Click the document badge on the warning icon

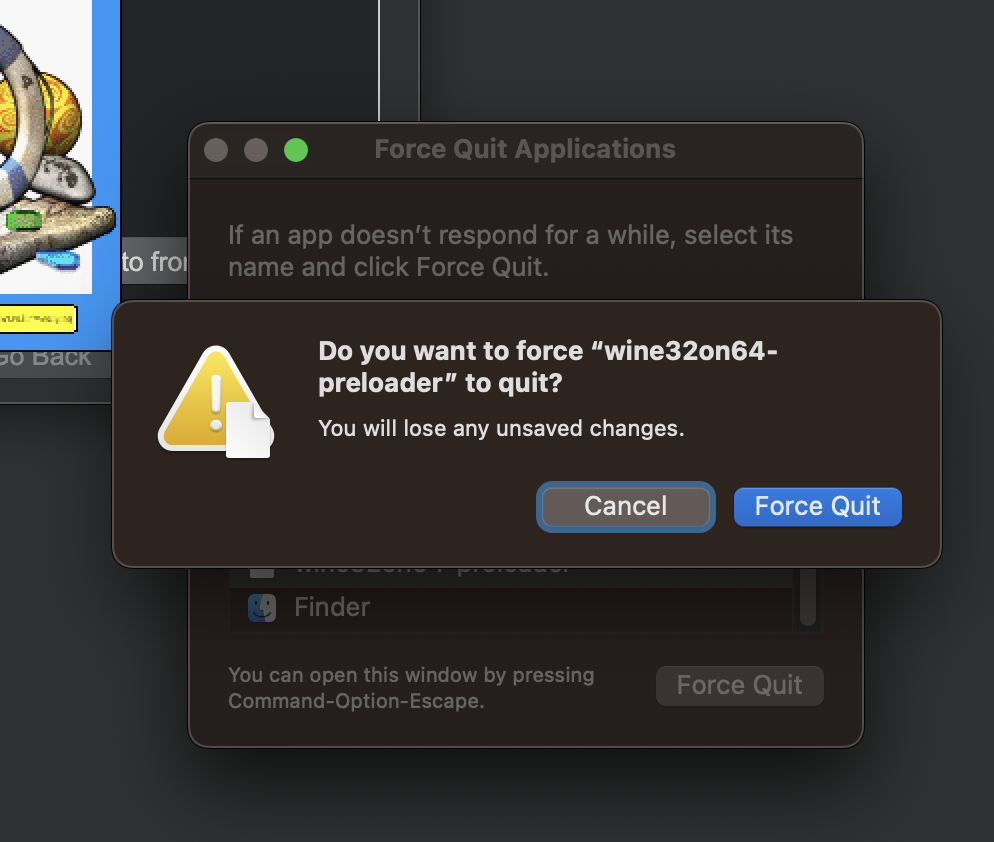[x=249, y=431]
